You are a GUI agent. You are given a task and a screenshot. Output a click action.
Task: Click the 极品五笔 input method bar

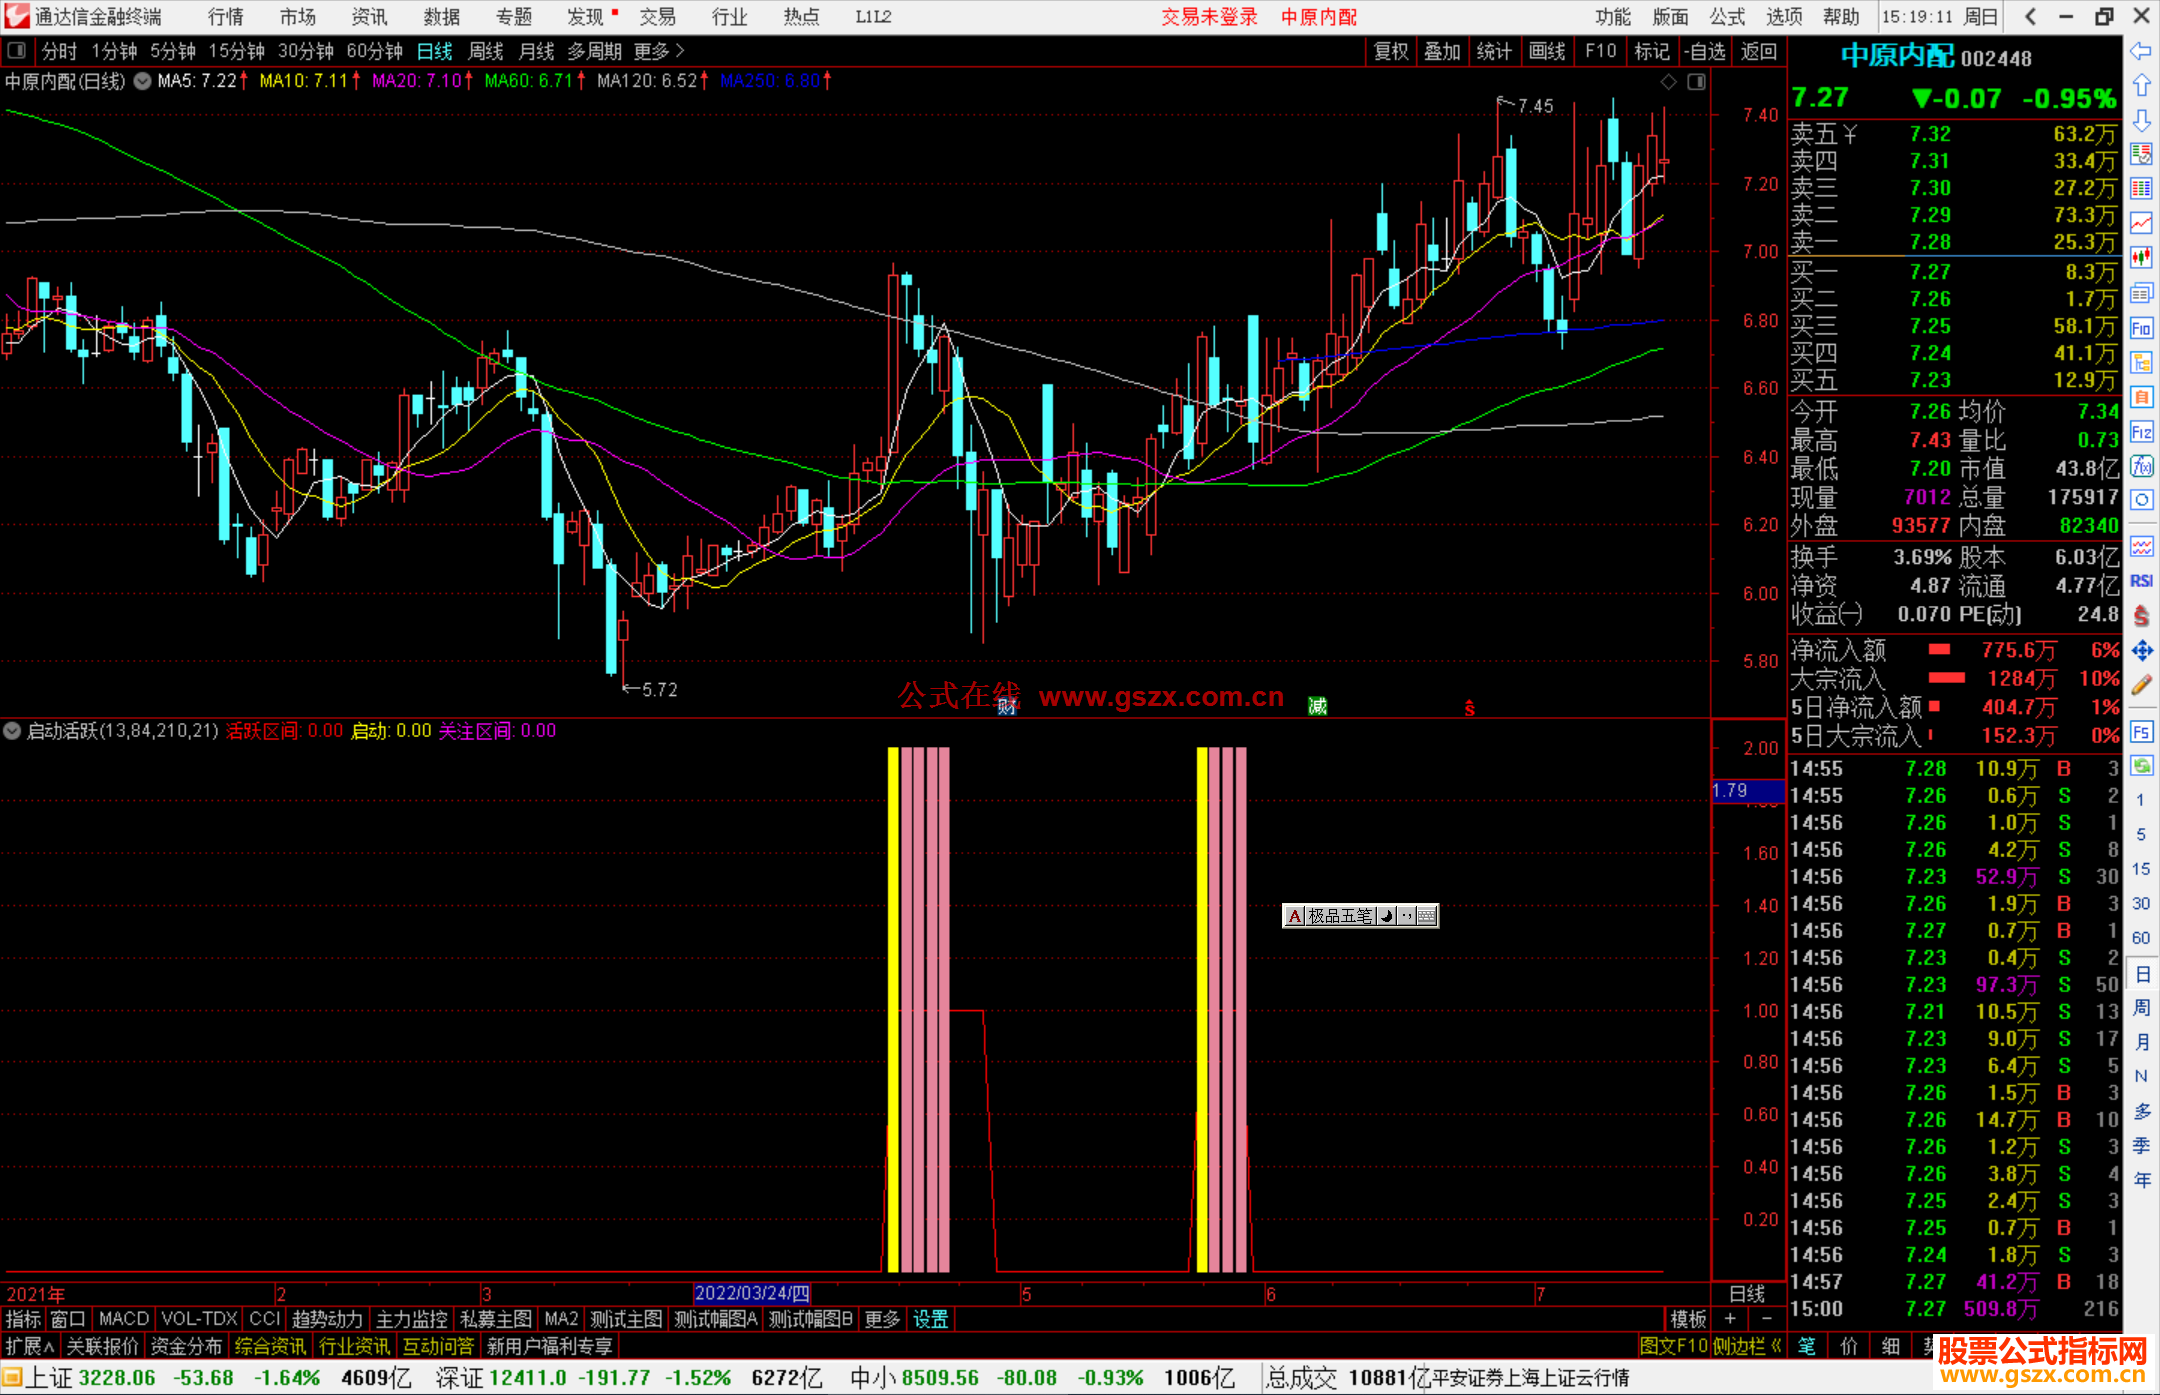[x=1360, y=915]
